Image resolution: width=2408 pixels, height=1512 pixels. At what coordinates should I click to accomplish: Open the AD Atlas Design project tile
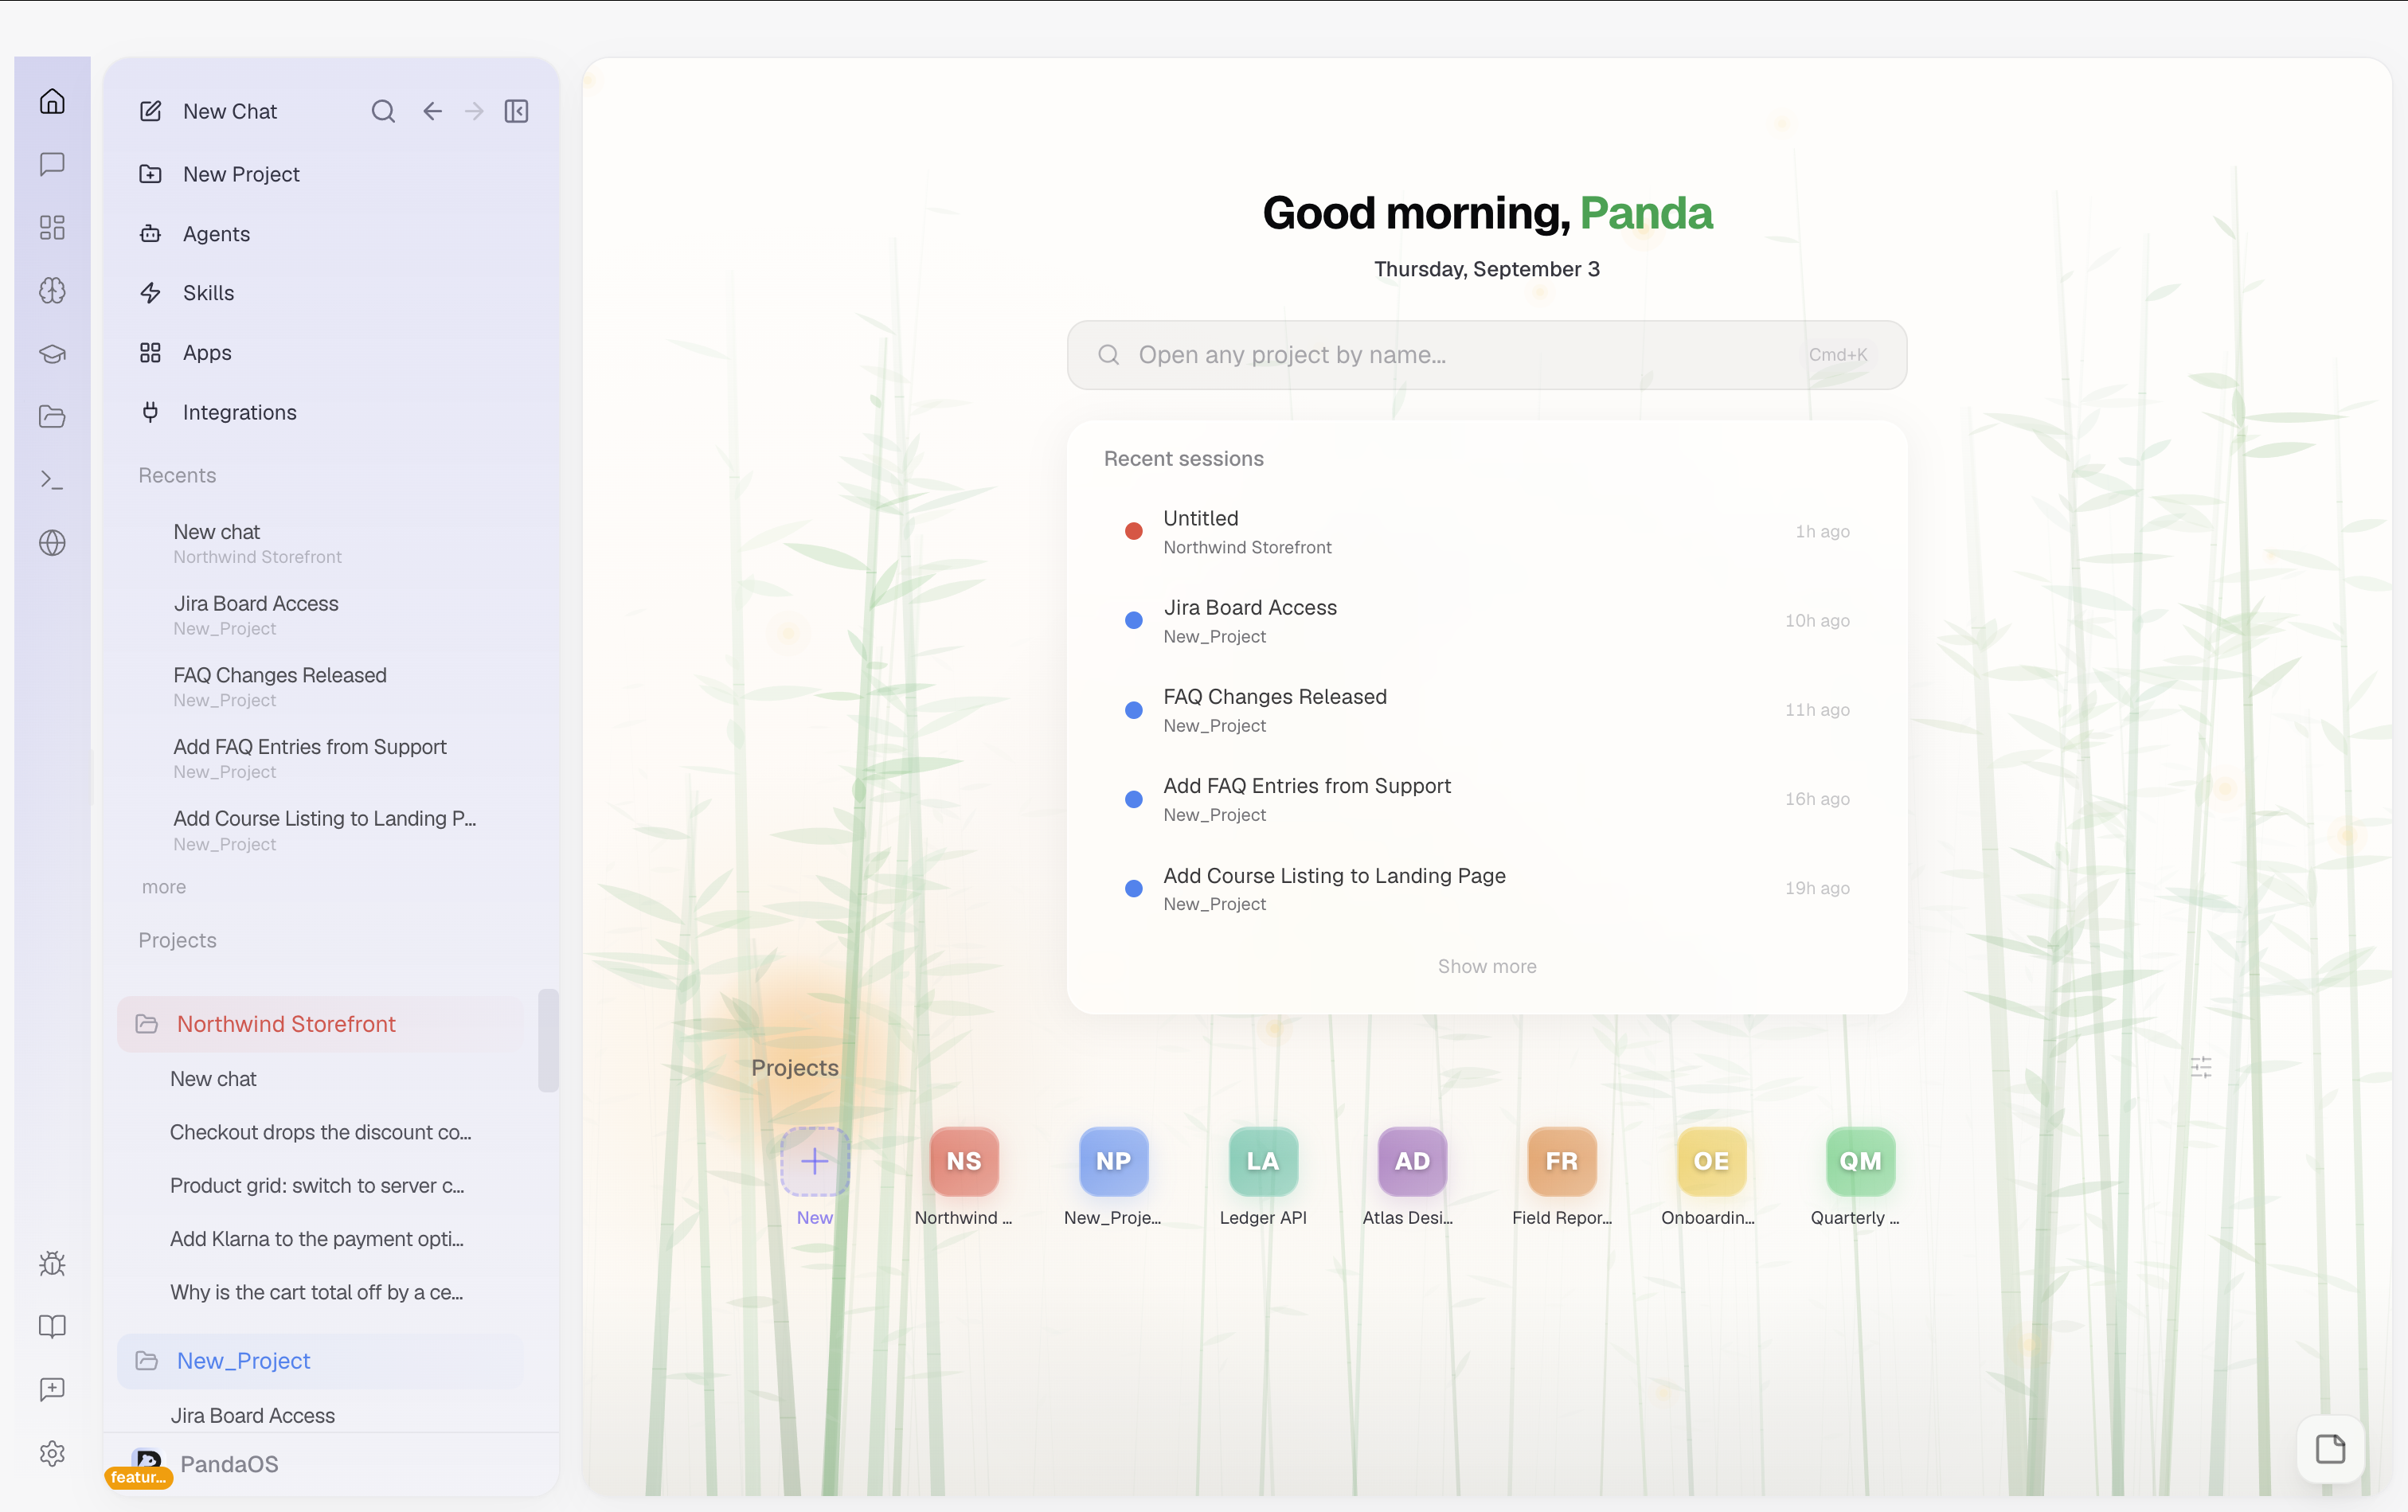coord(1412,1162)
